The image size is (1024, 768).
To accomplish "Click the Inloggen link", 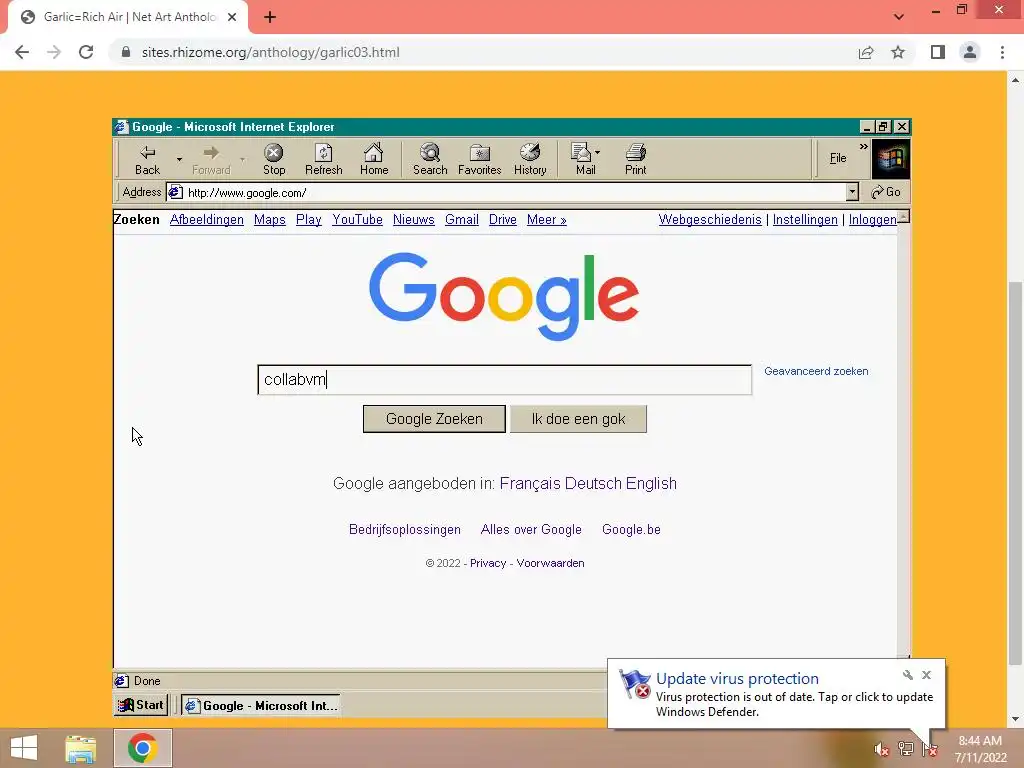I will (872, 220).
